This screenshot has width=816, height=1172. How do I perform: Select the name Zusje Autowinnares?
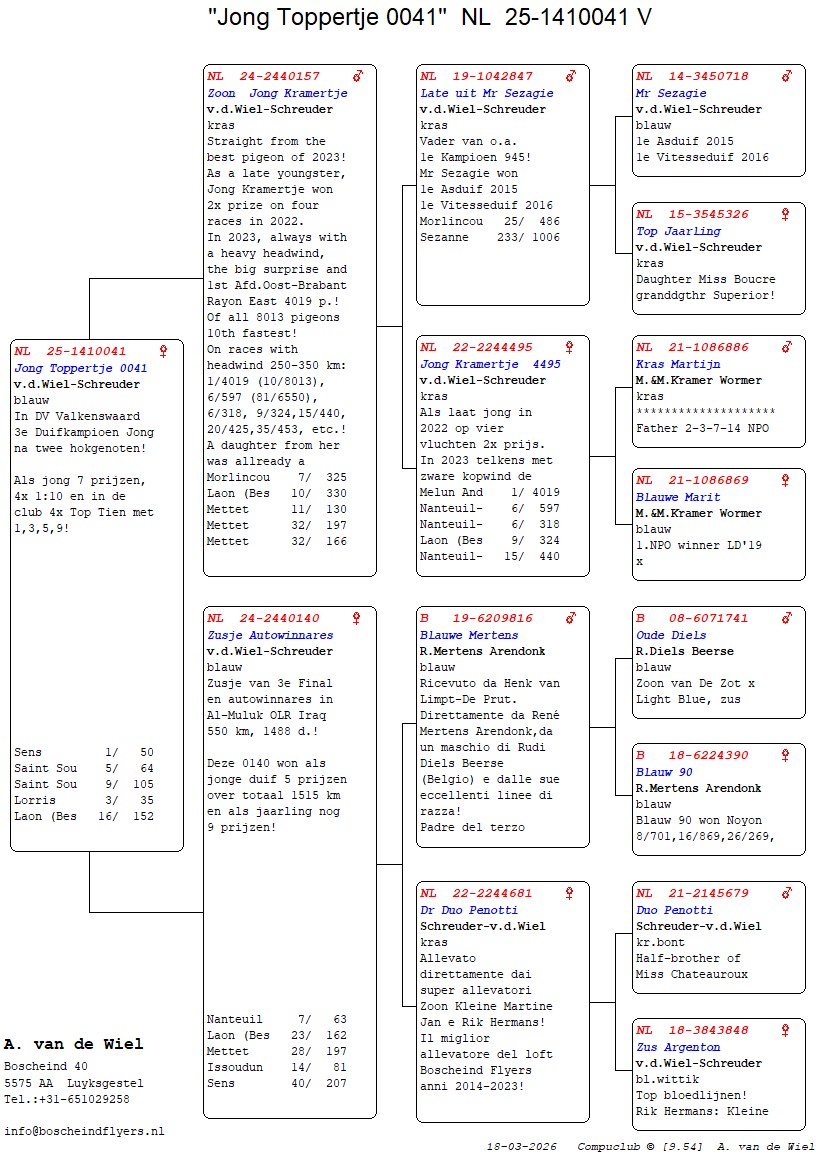click(270, 635)
